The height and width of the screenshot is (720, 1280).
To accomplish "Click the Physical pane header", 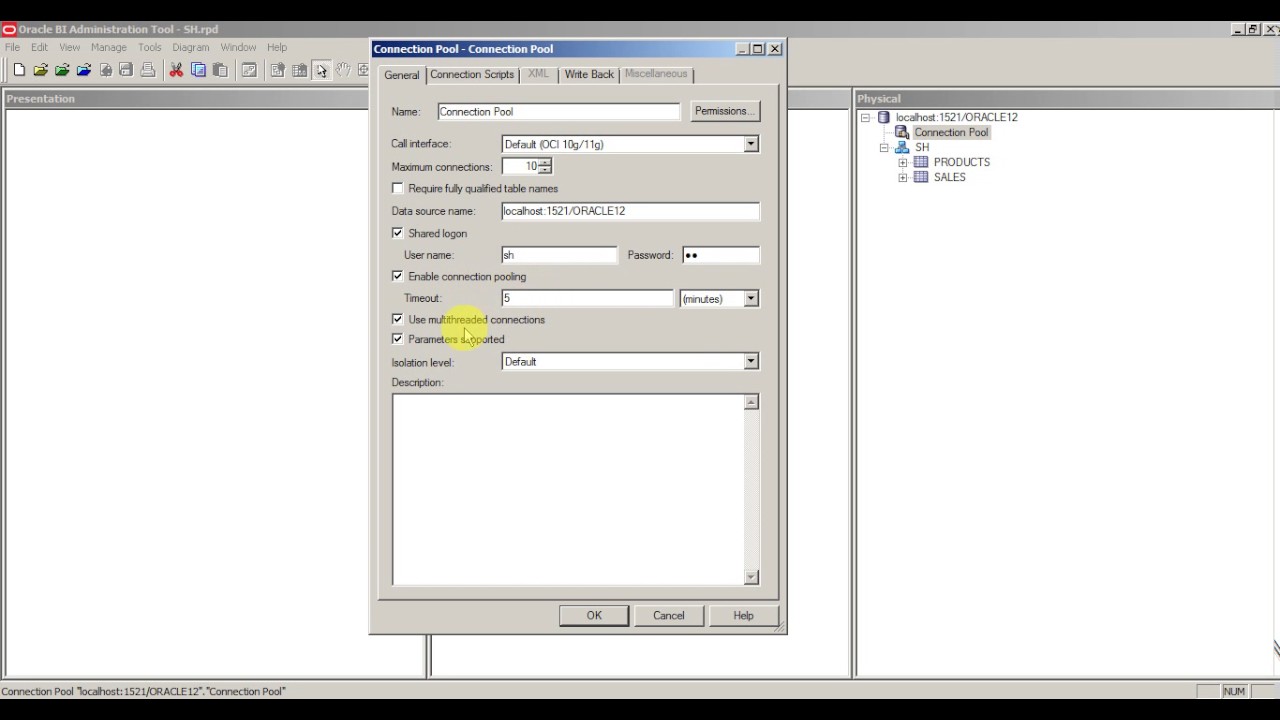I will 1066,98.
